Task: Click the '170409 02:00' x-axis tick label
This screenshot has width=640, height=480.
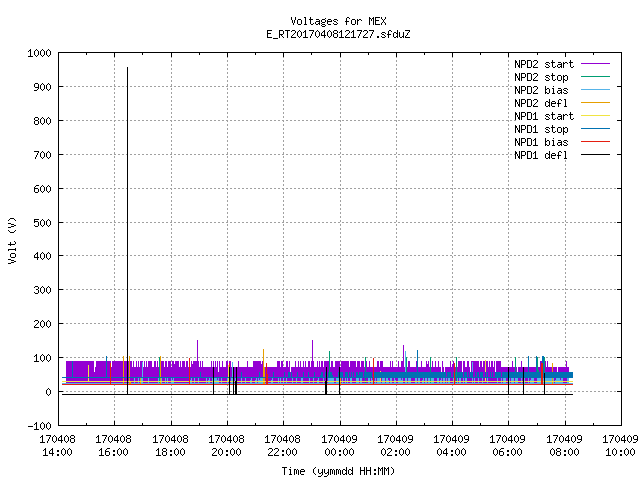Action: [395, 446]
